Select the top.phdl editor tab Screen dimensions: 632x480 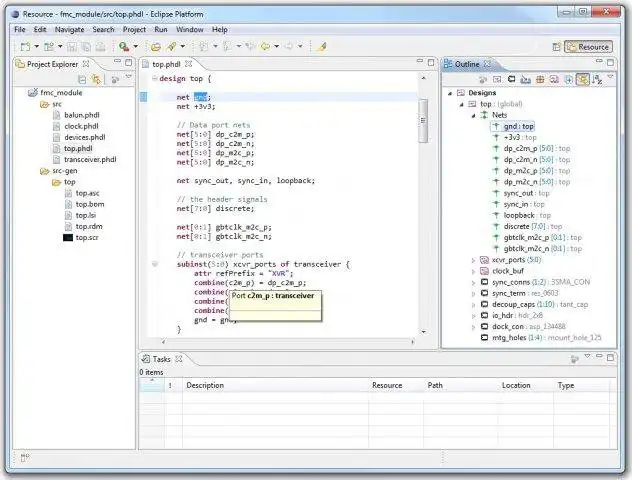pos(166,64)
